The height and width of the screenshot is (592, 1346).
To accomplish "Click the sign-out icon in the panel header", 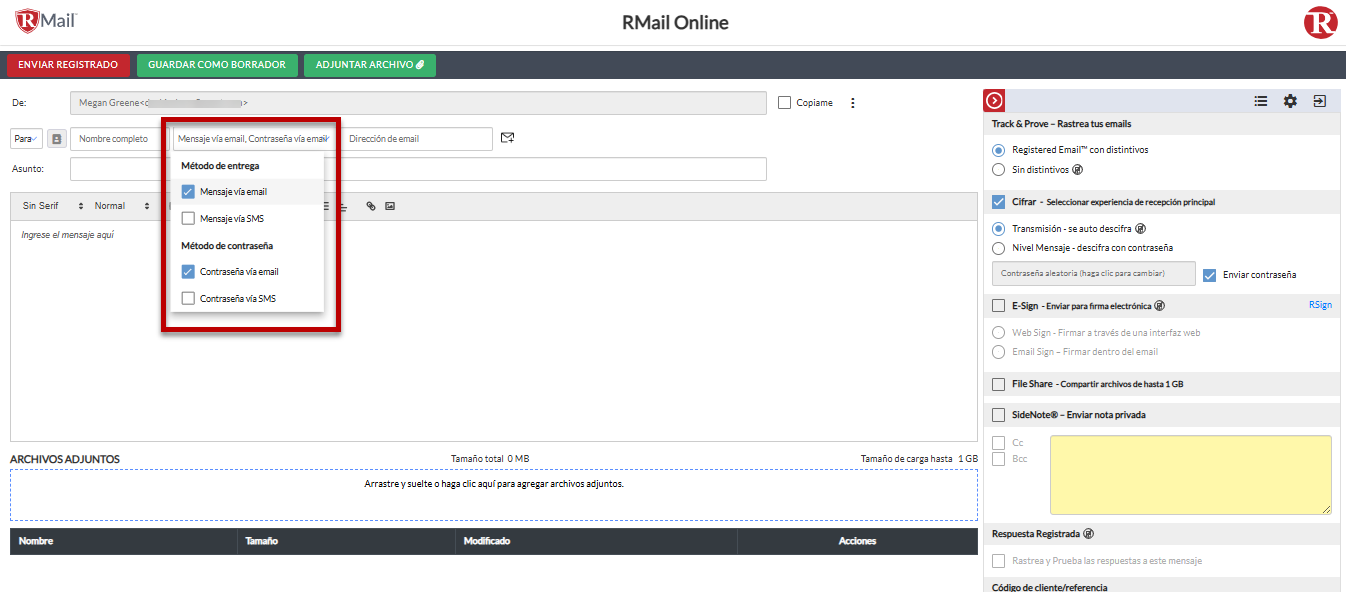I will coord(1320,101).
